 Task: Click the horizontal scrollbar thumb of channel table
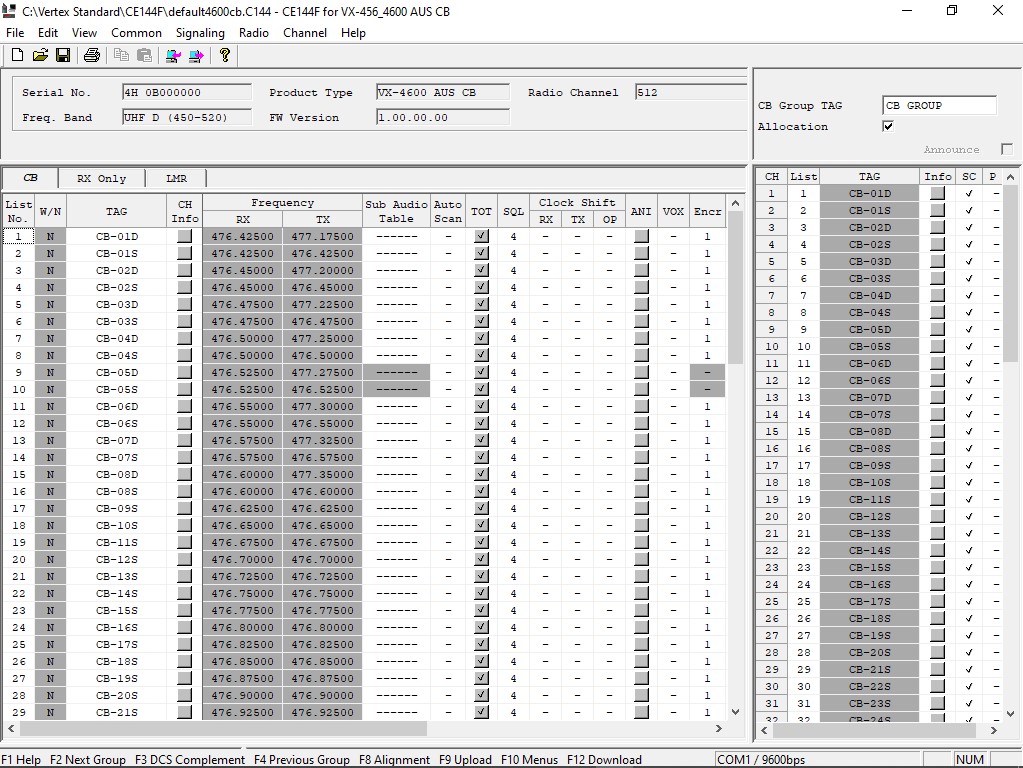pos(222,728)
